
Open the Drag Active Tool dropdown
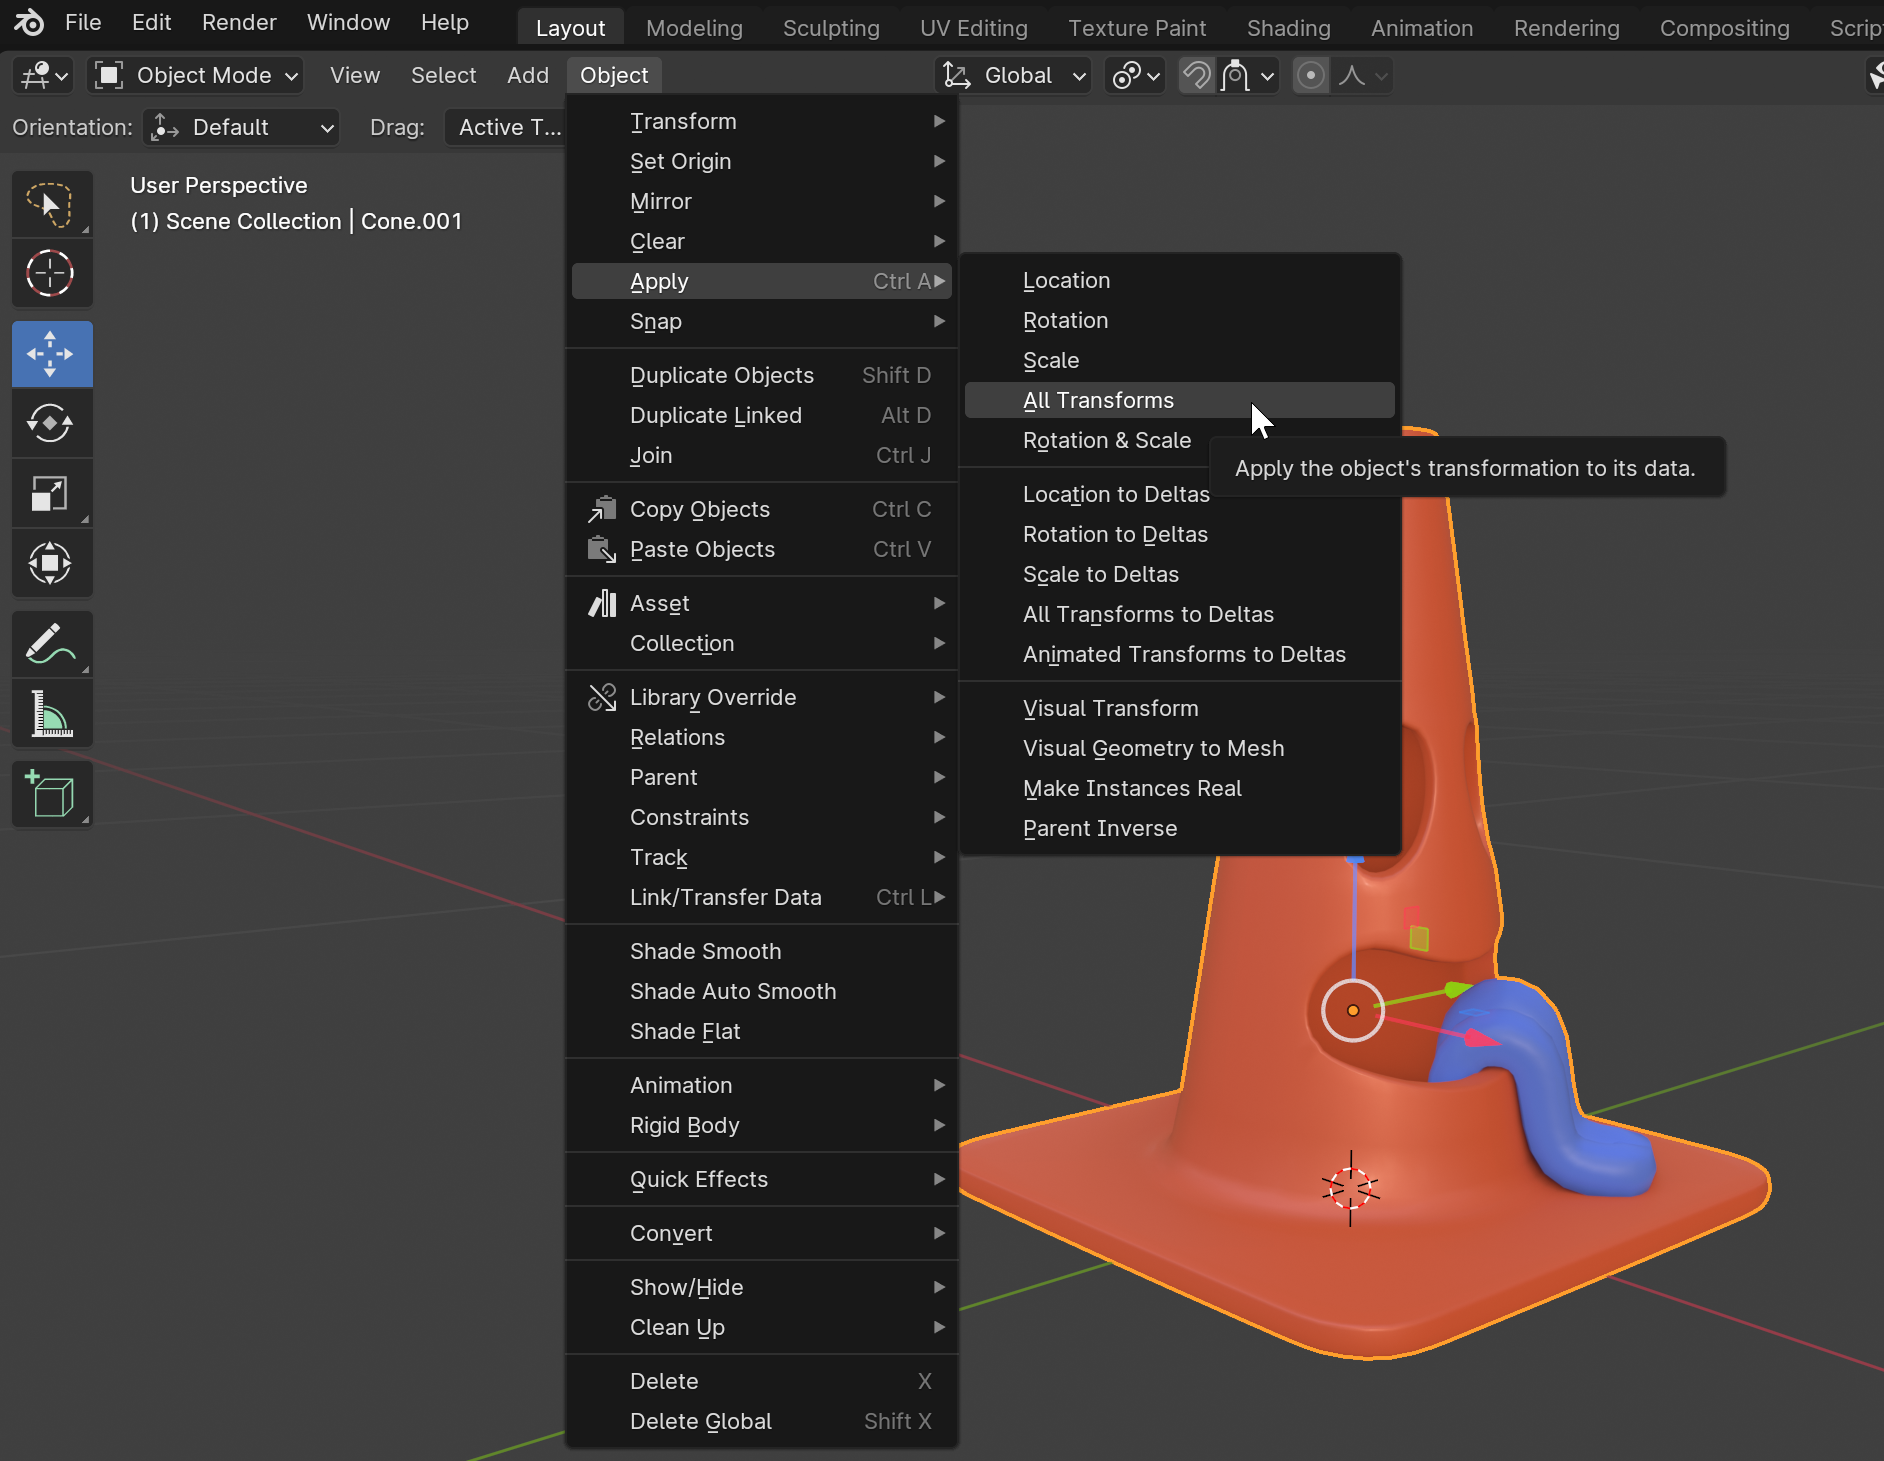(x=505, y=127)
